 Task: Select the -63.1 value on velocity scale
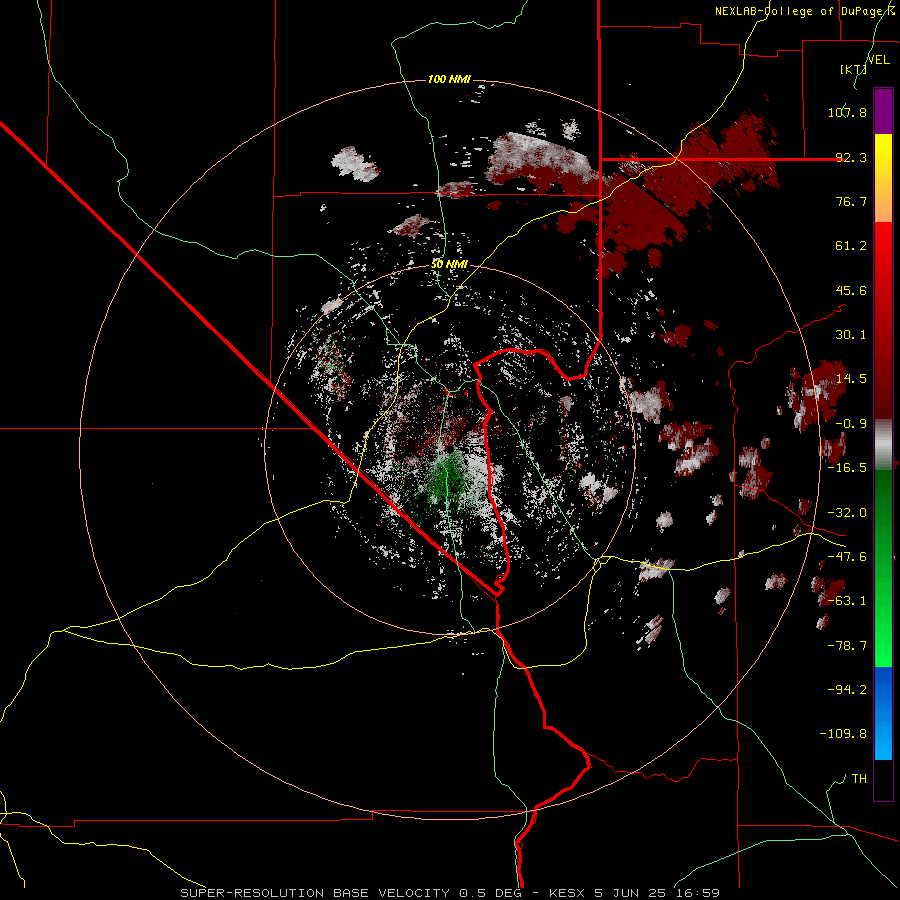[x=847, y=601]
